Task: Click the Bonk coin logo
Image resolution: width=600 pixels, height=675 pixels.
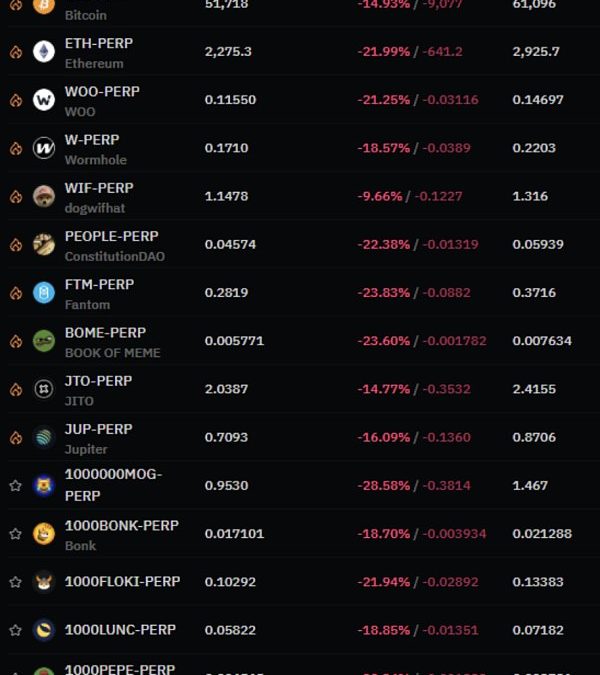Action: point(44,534)
